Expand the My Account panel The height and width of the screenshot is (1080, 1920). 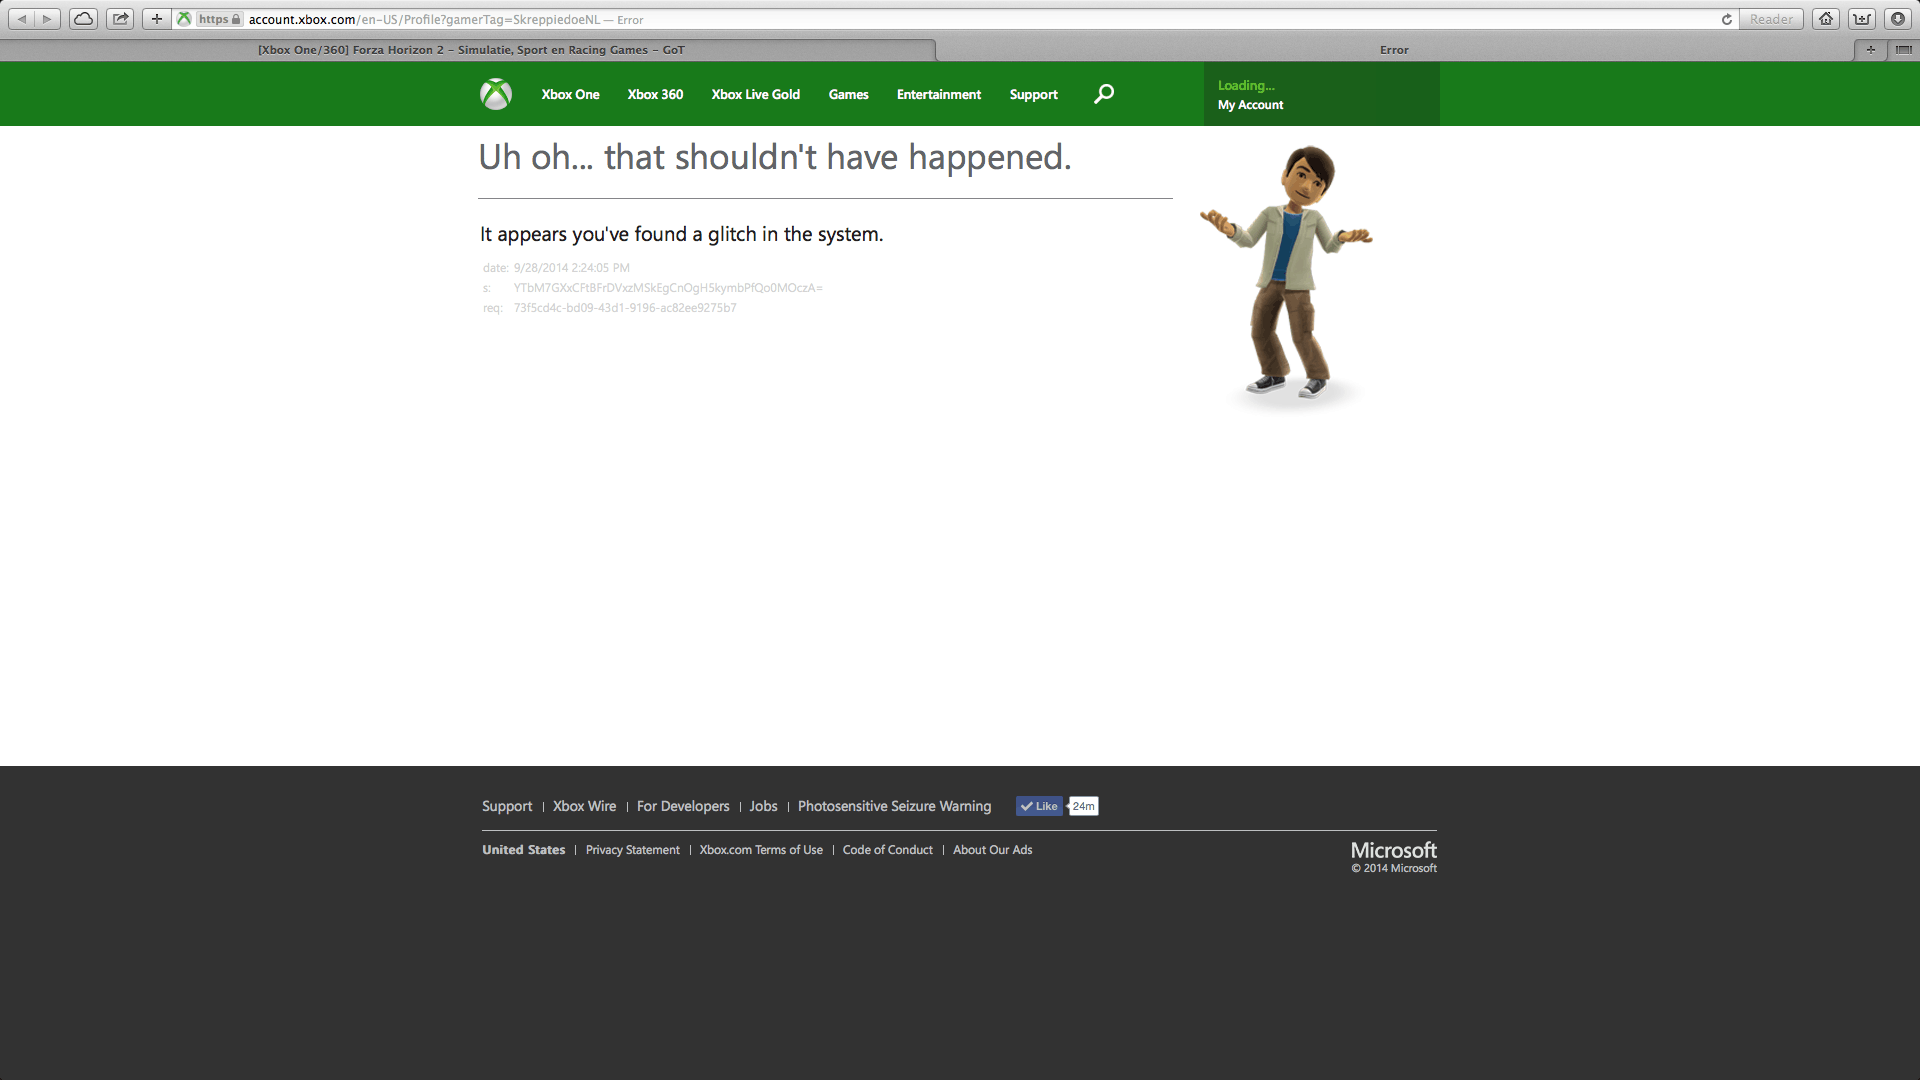click(x=1250, y=105)
